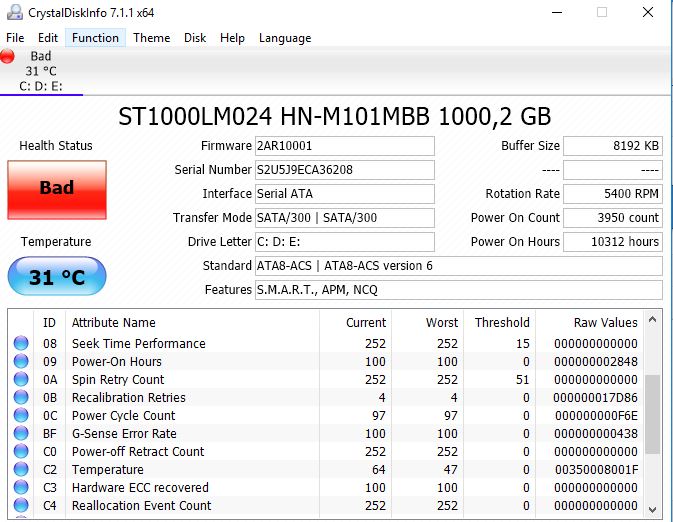The height and width of the screenshot is (522, 673).
Task: Click raw value 000000000438
Action: [x=596, y=434]
